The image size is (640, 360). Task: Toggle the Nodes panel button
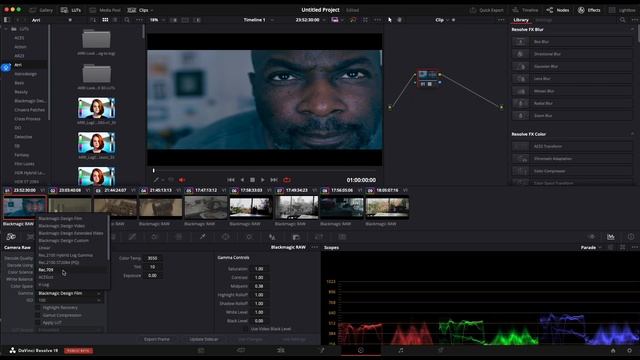click(558, 10)
